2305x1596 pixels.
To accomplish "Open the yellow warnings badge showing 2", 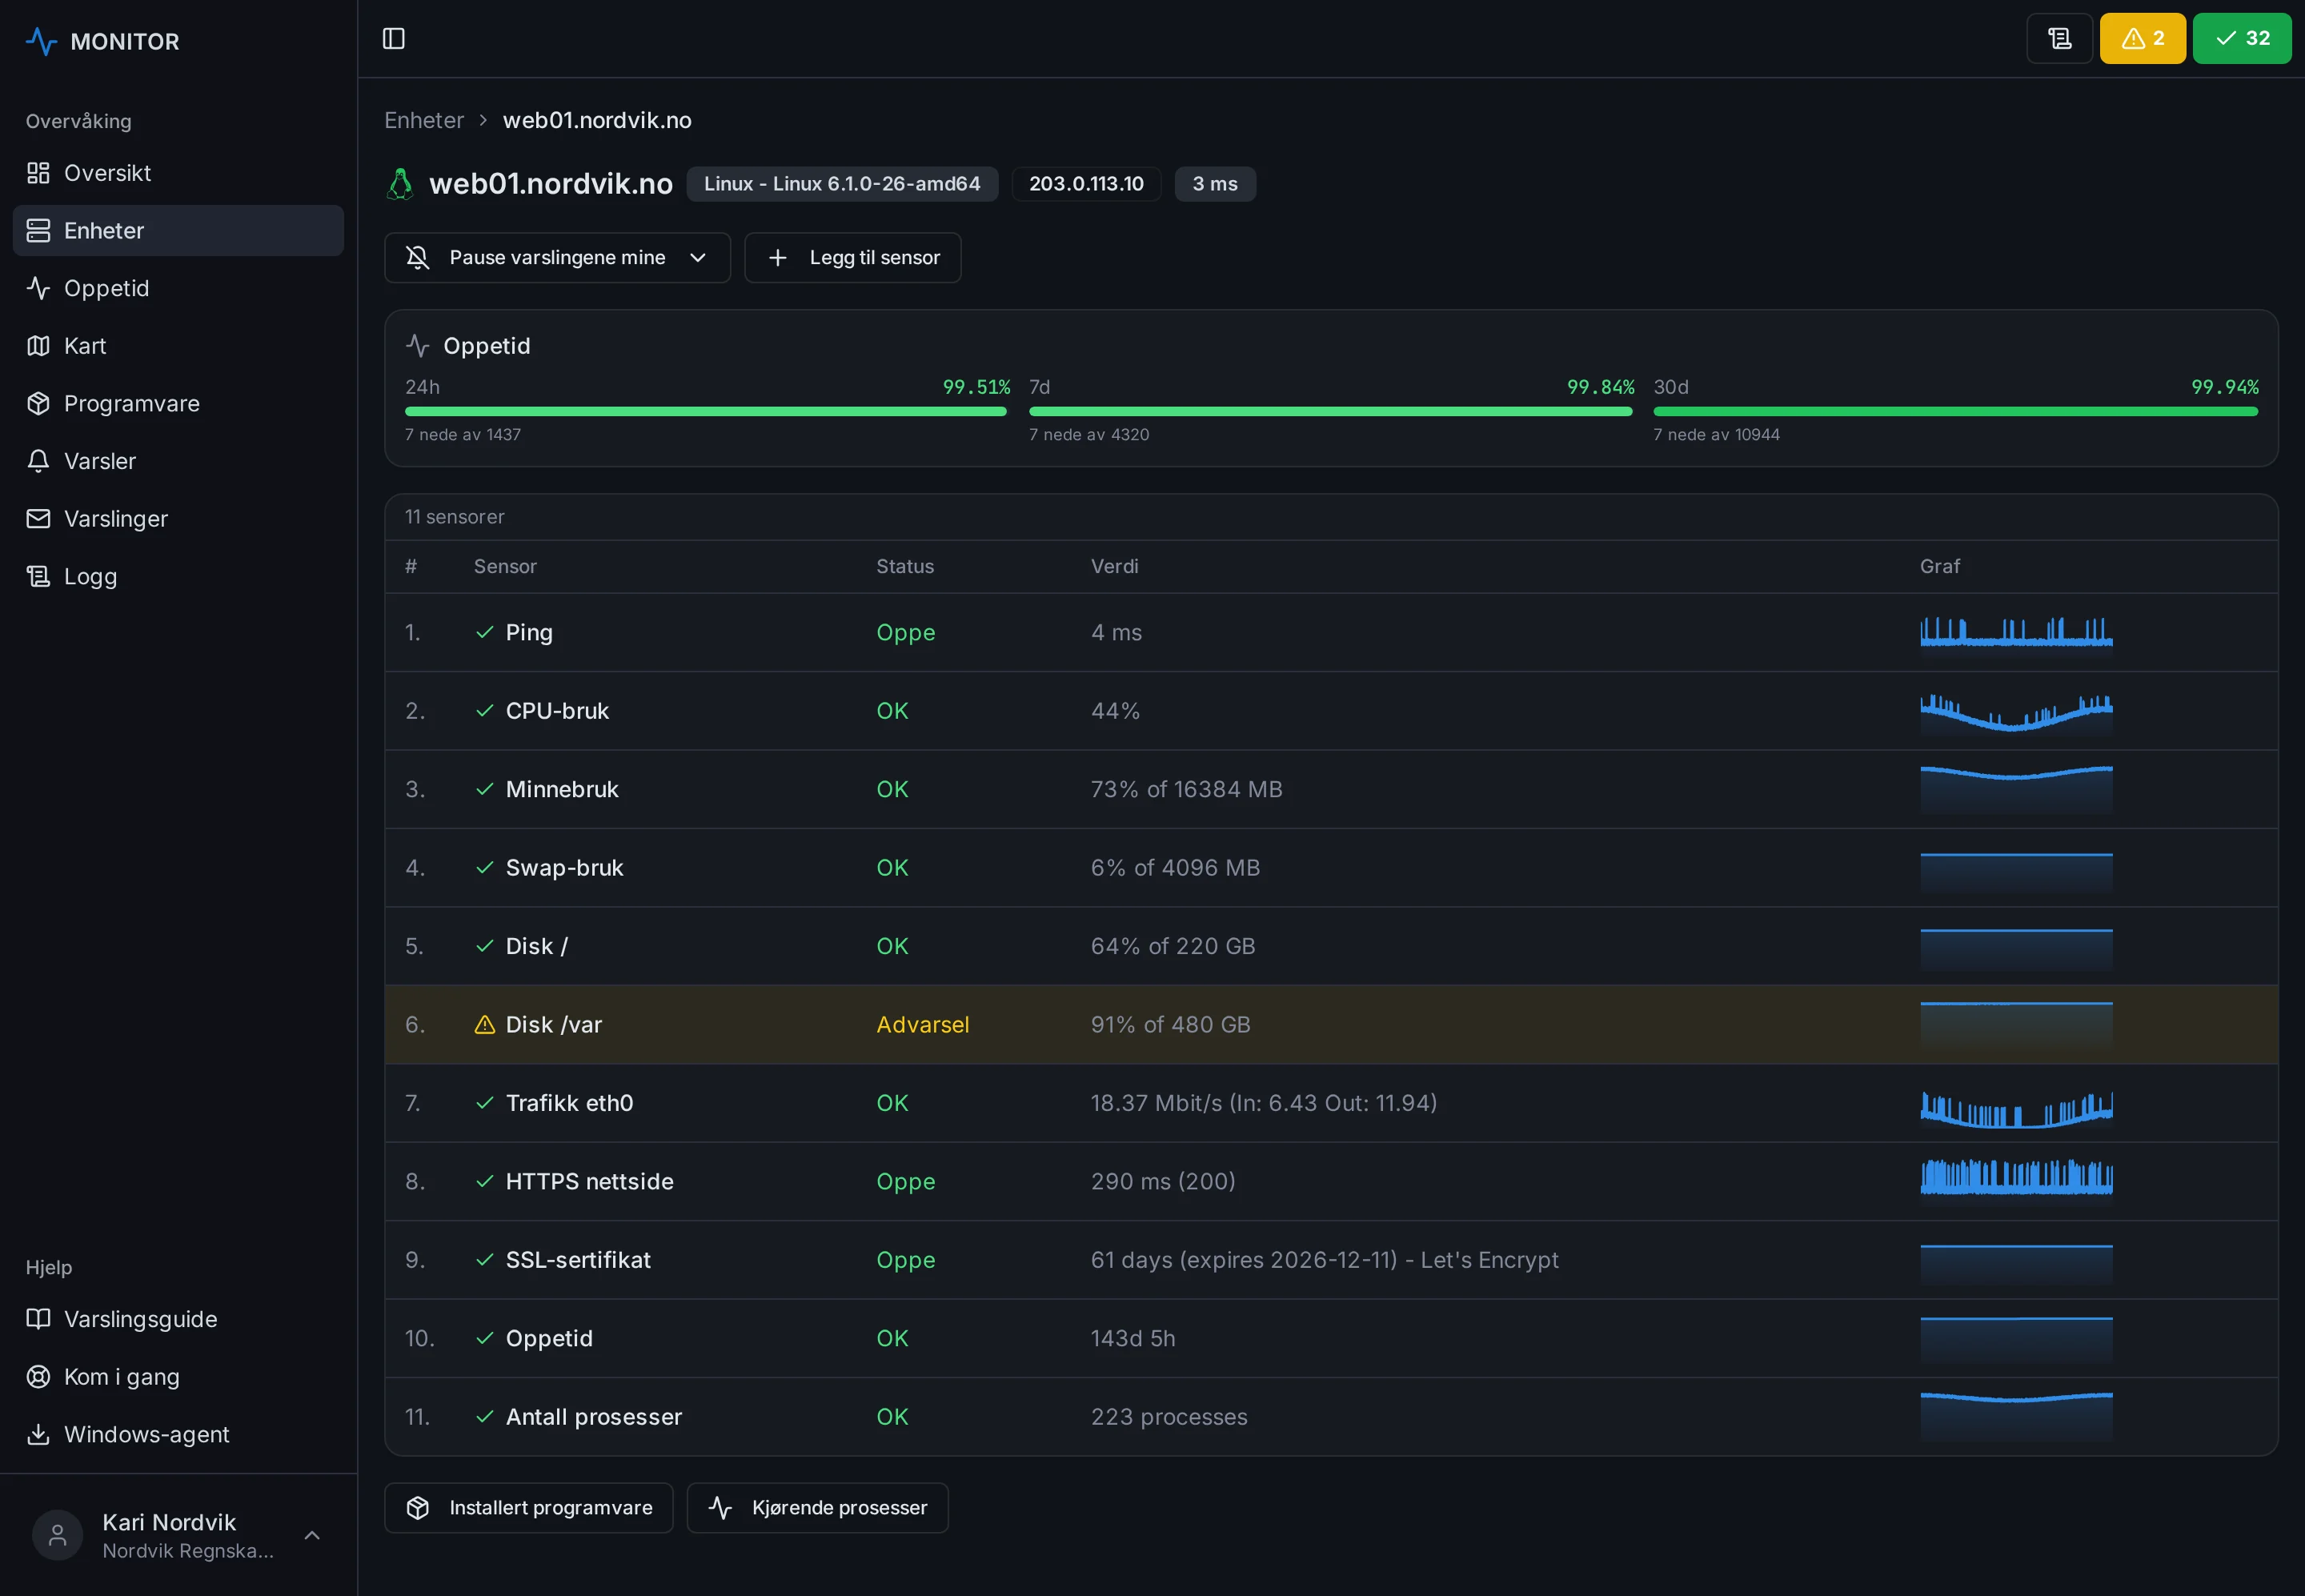I will pos(2142,38).
